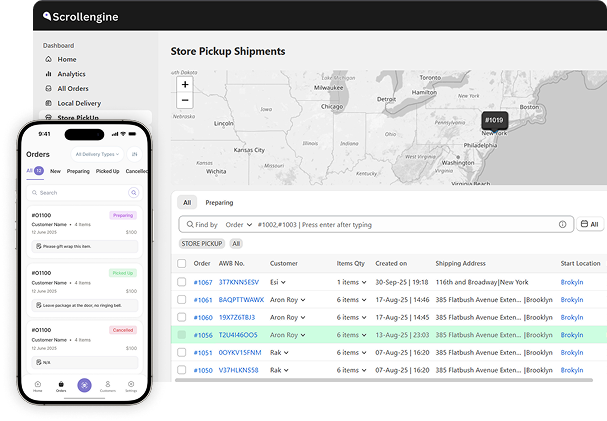Tap the note icon beside N/A
Image resolution: width=607 pixels, height=421 pixels.
[39, 362]
